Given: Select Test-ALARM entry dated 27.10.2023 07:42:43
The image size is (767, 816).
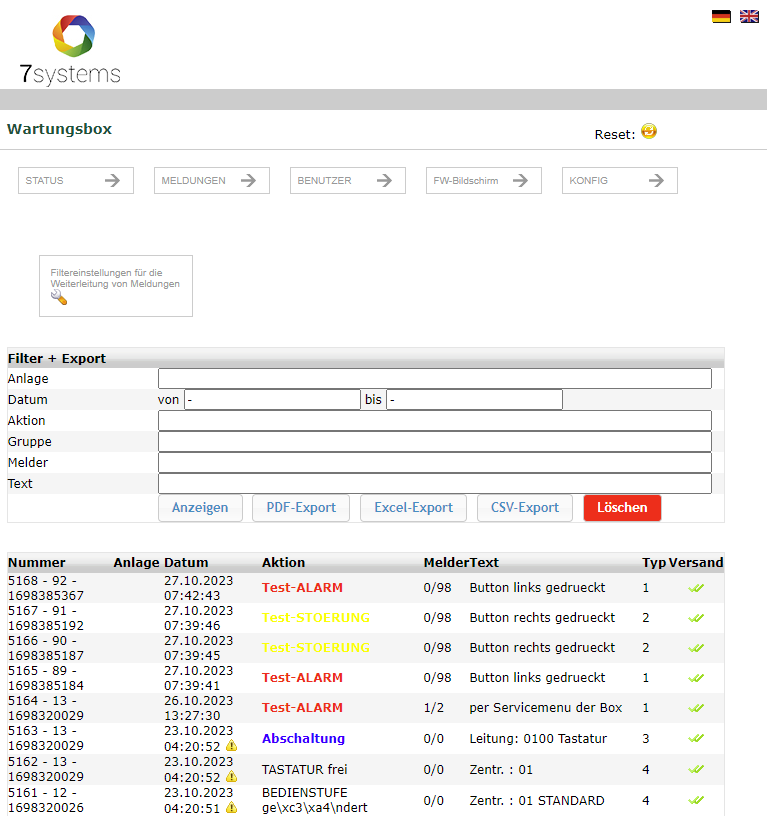Looking at the screenshot, I should (x=302, y=588).
